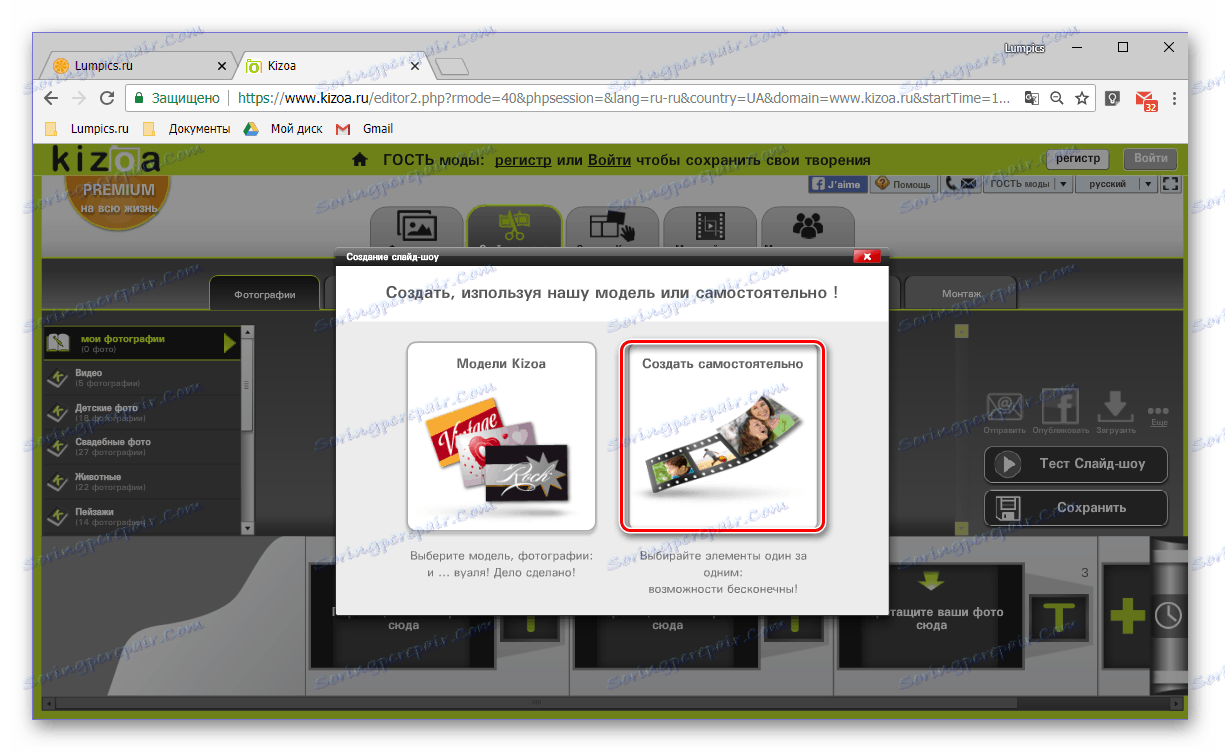The height and width of the screenshot is (752, 1225).
Task: Click album list scrollbar up arrow
Action: pyautogui.click(x=248, y=332)
